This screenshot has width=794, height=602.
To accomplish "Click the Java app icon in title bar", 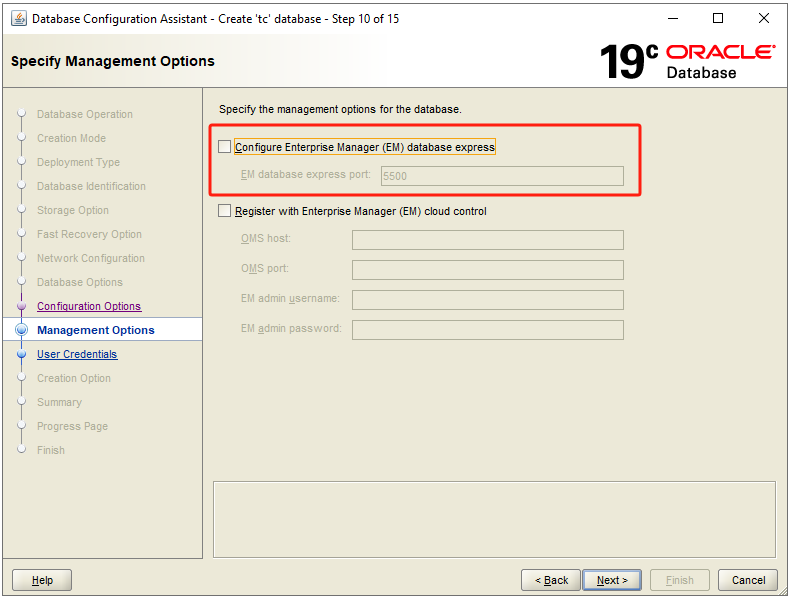I will [19, 19].
